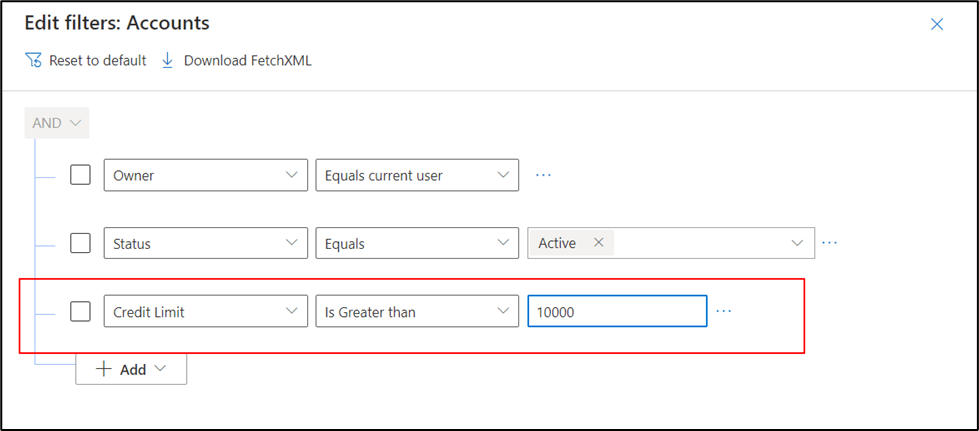The height and width of the screenshot is (431, 979).
Task: Click the plus icon on Add button
Action: [x=104, y=369]
